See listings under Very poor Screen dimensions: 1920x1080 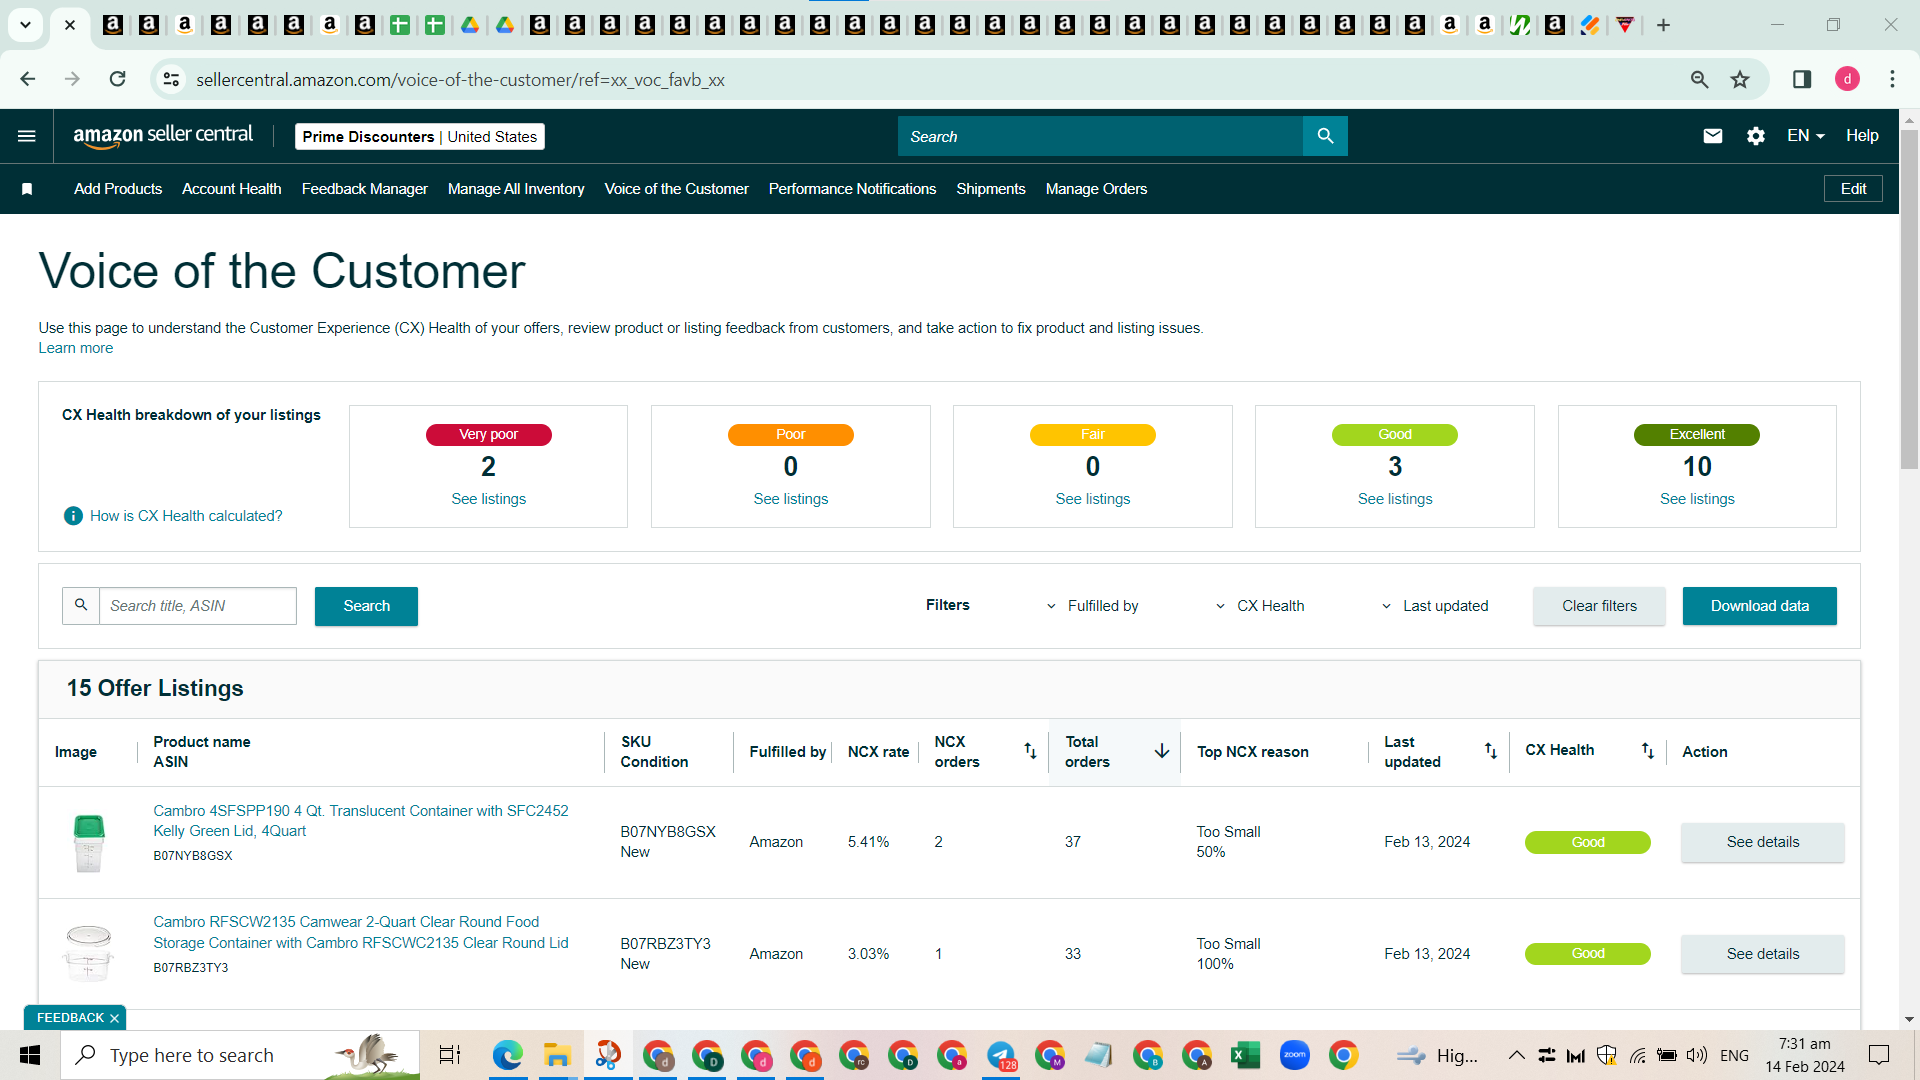[488, 499]
